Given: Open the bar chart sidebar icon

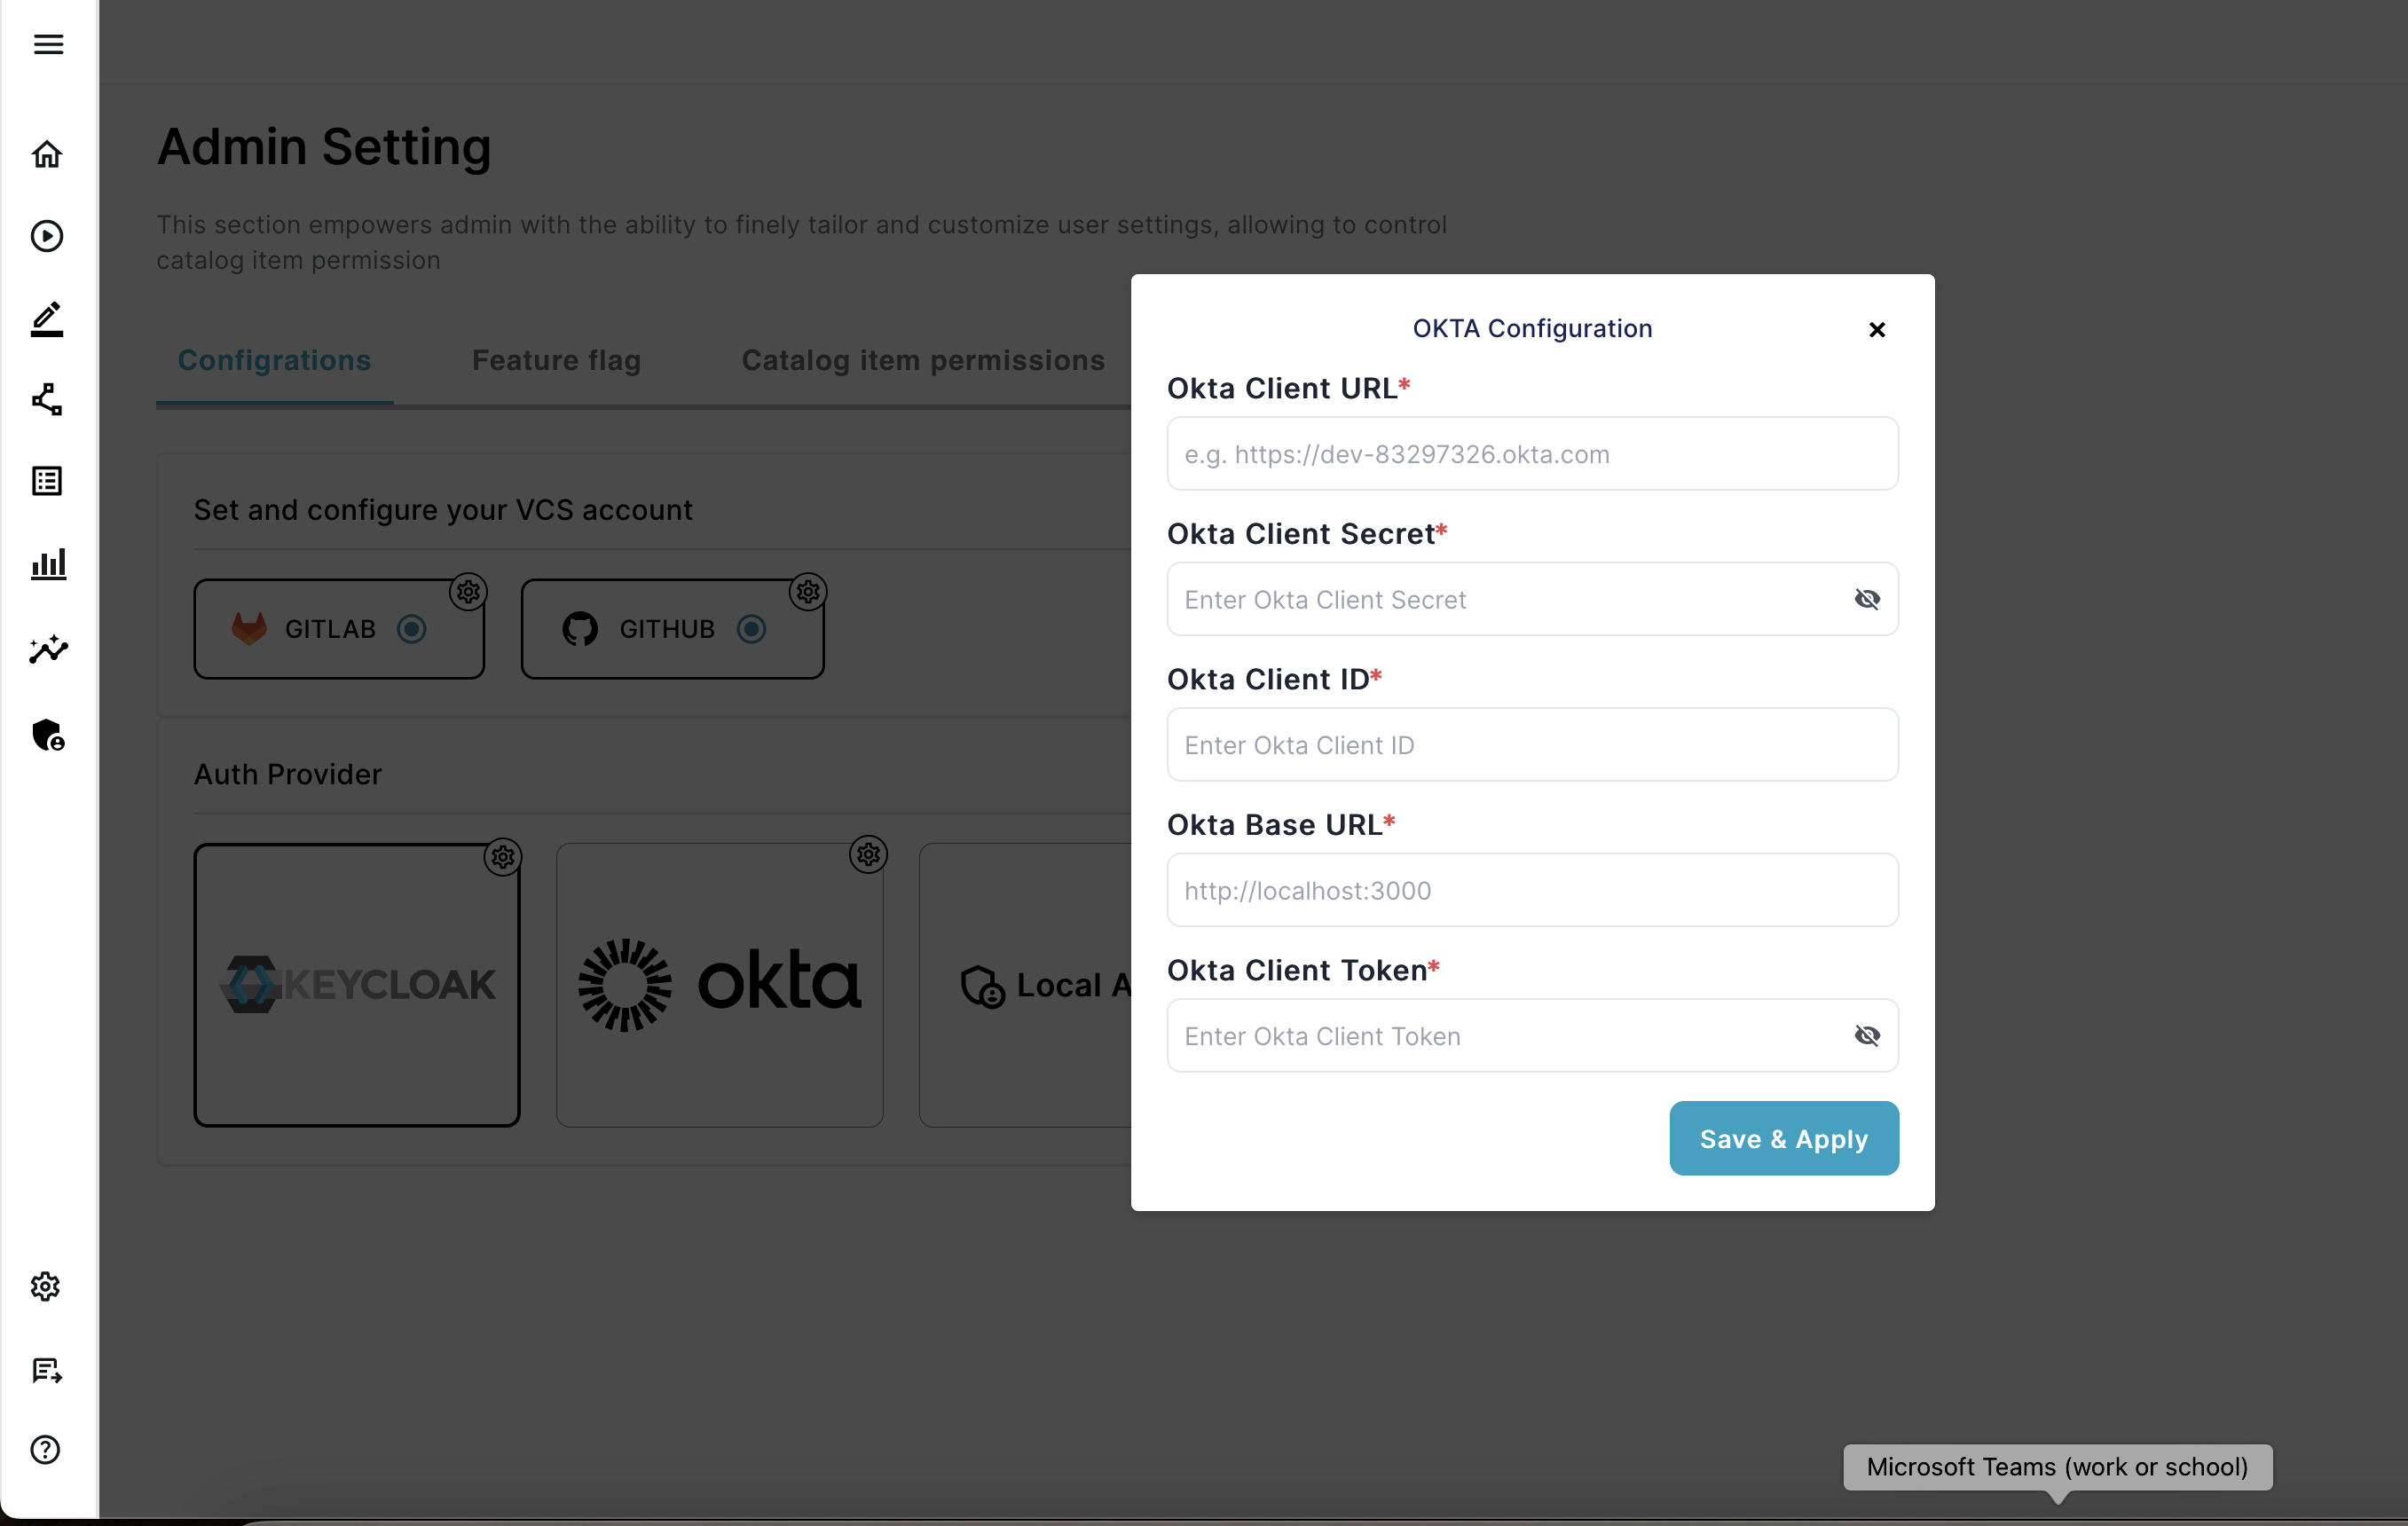Looking at the screenshot, I should coord(48,563).
